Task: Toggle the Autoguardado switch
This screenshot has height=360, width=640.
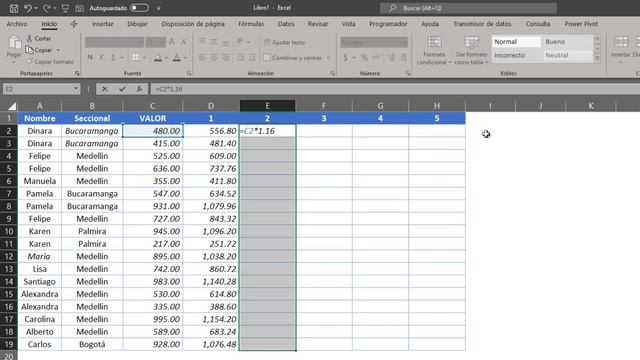Action: (139, 8)
